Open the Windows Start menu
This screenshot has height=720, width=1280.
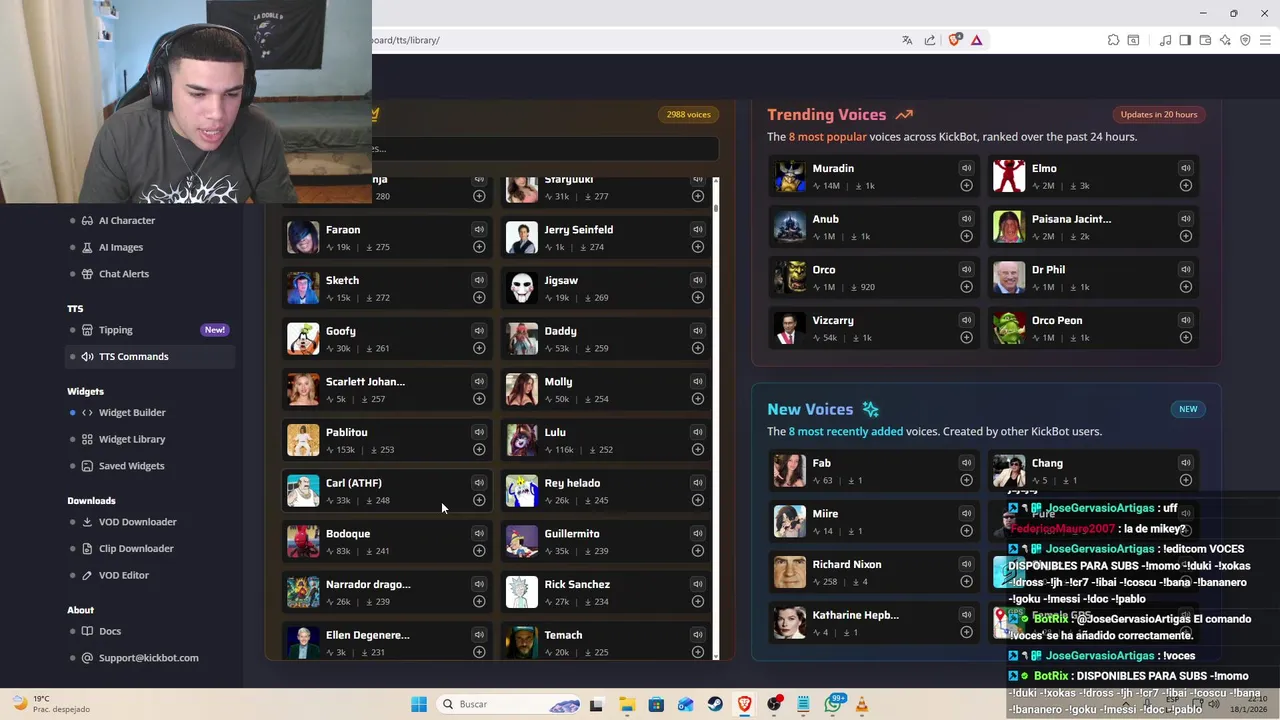[419, 704]
